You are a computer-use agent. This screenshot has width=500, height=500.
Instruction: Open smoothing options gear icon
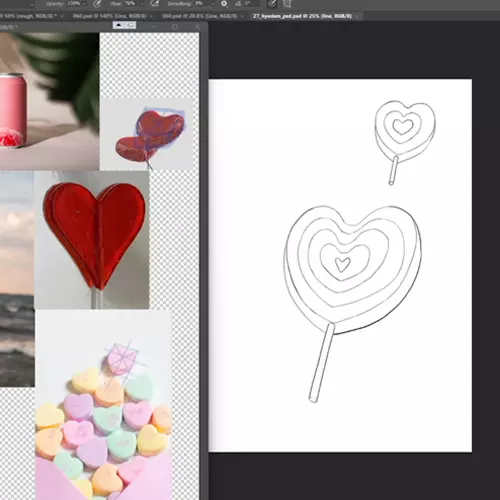(x=224, y=4)
